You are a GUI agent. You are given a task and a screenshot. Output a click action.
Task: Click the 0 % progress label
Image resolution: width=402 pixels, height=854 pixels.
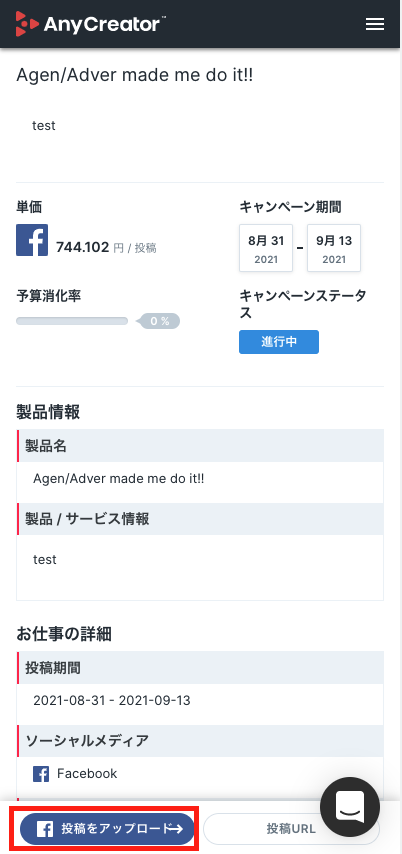click(x=159, y=321)
